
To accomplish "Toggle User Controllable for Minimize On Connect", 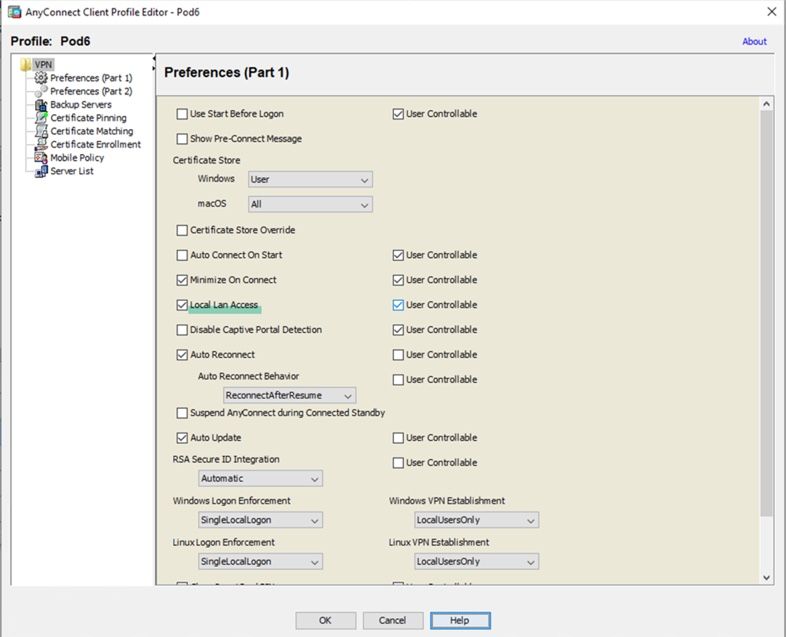I will [398, 280].
